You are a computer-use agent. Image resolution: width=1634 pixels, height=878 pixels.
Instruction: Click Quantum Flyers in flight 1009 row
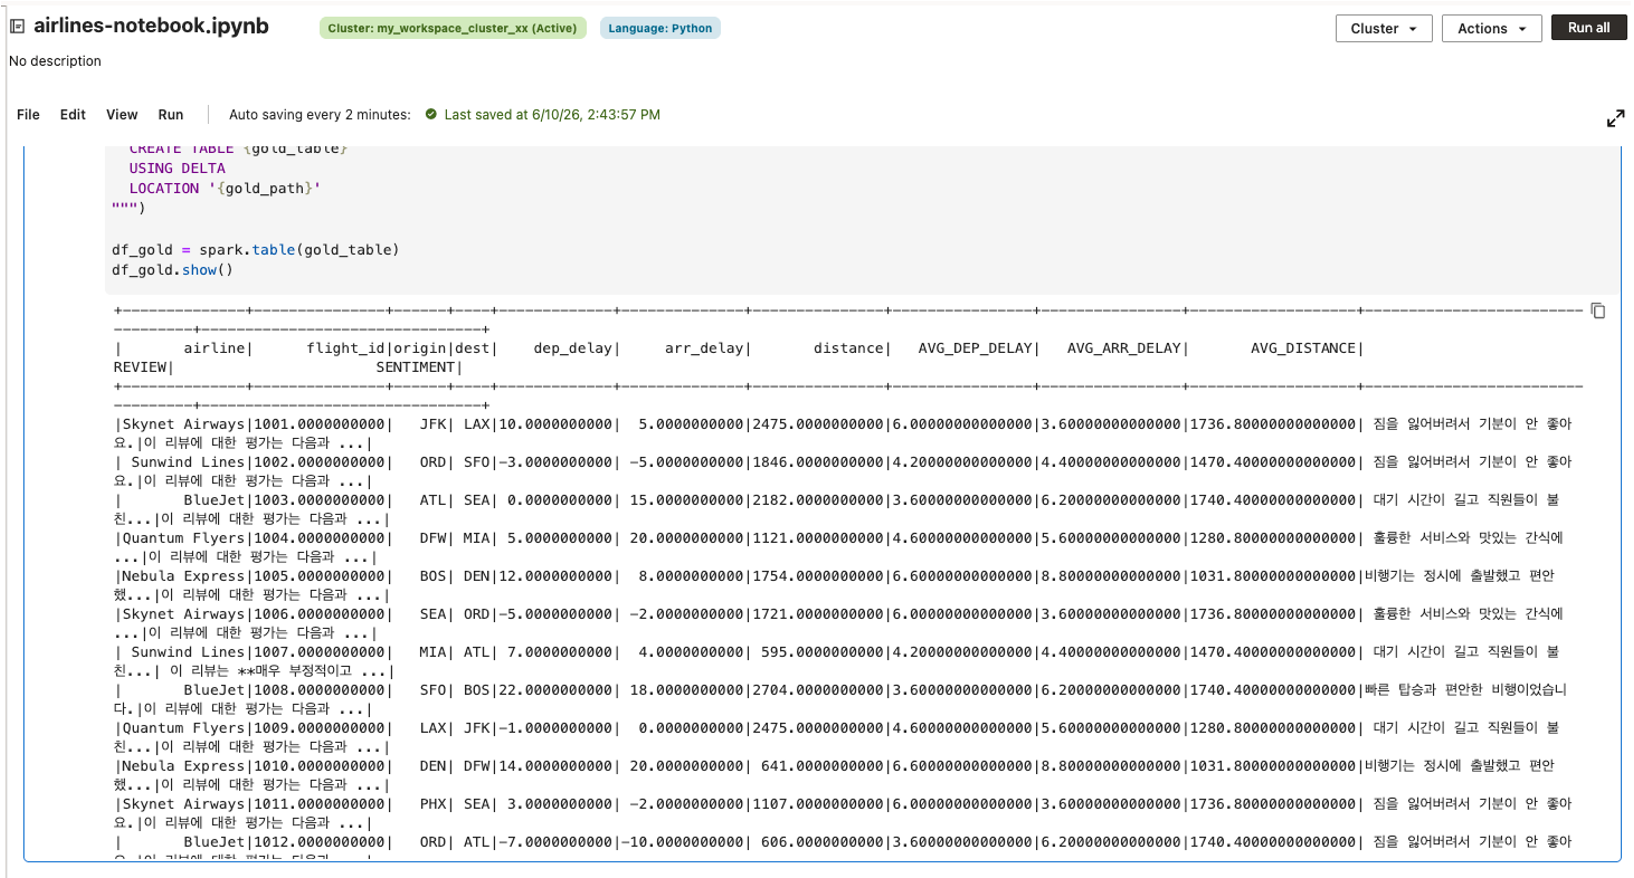[184, 728]
